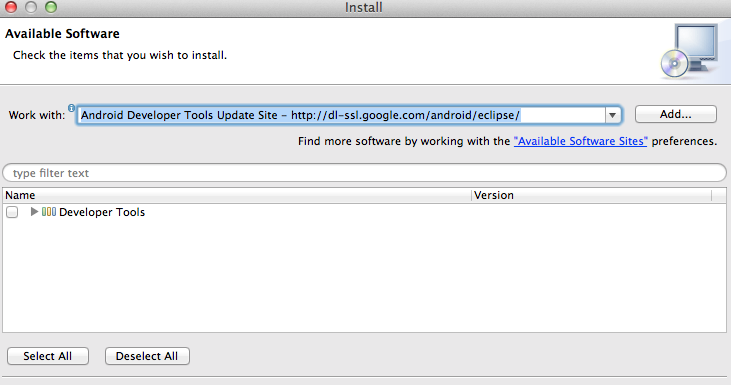The height and width of the screenshot is (385, 731).
Task: Click the Developer Tools category icon
Action: click(49, 212)
